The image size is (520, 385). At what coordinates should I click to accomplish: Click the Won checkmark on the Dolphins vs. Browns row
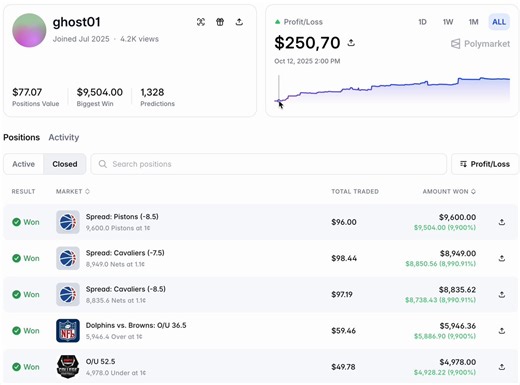click(x=16, y=331)
